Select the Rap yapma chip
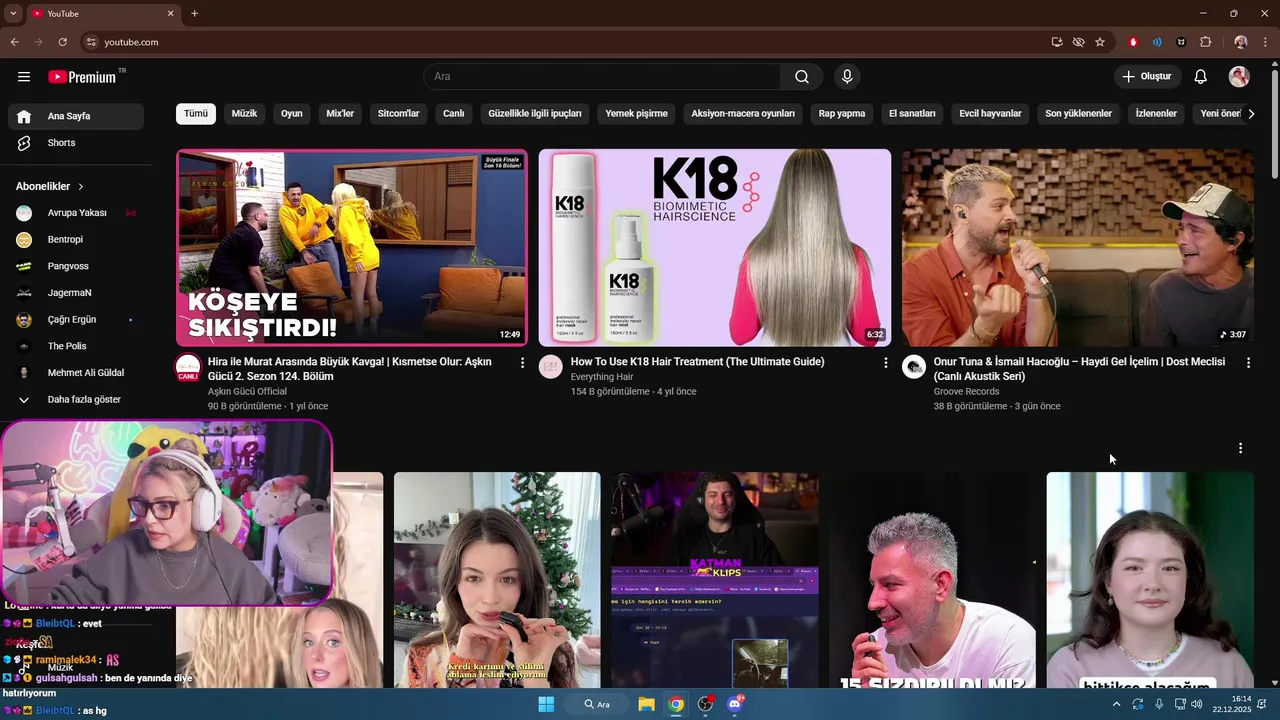1280x720 pixels. click(842, 114)
